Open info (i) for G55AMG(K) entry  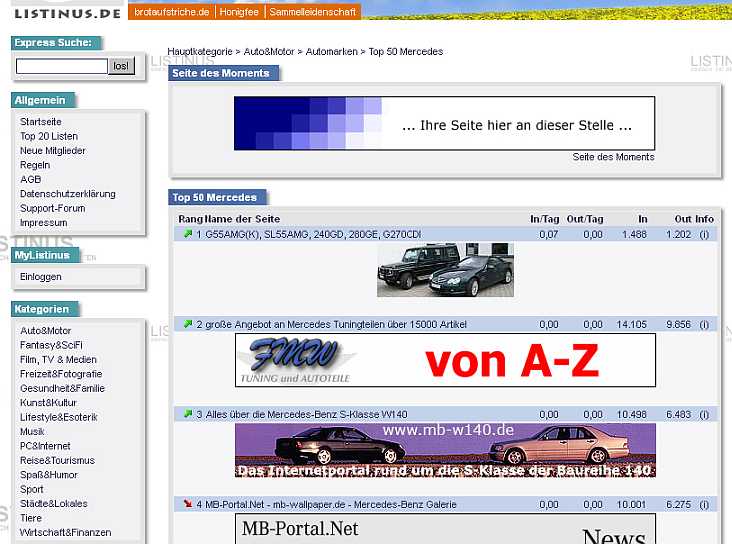[x=704, y=234]
